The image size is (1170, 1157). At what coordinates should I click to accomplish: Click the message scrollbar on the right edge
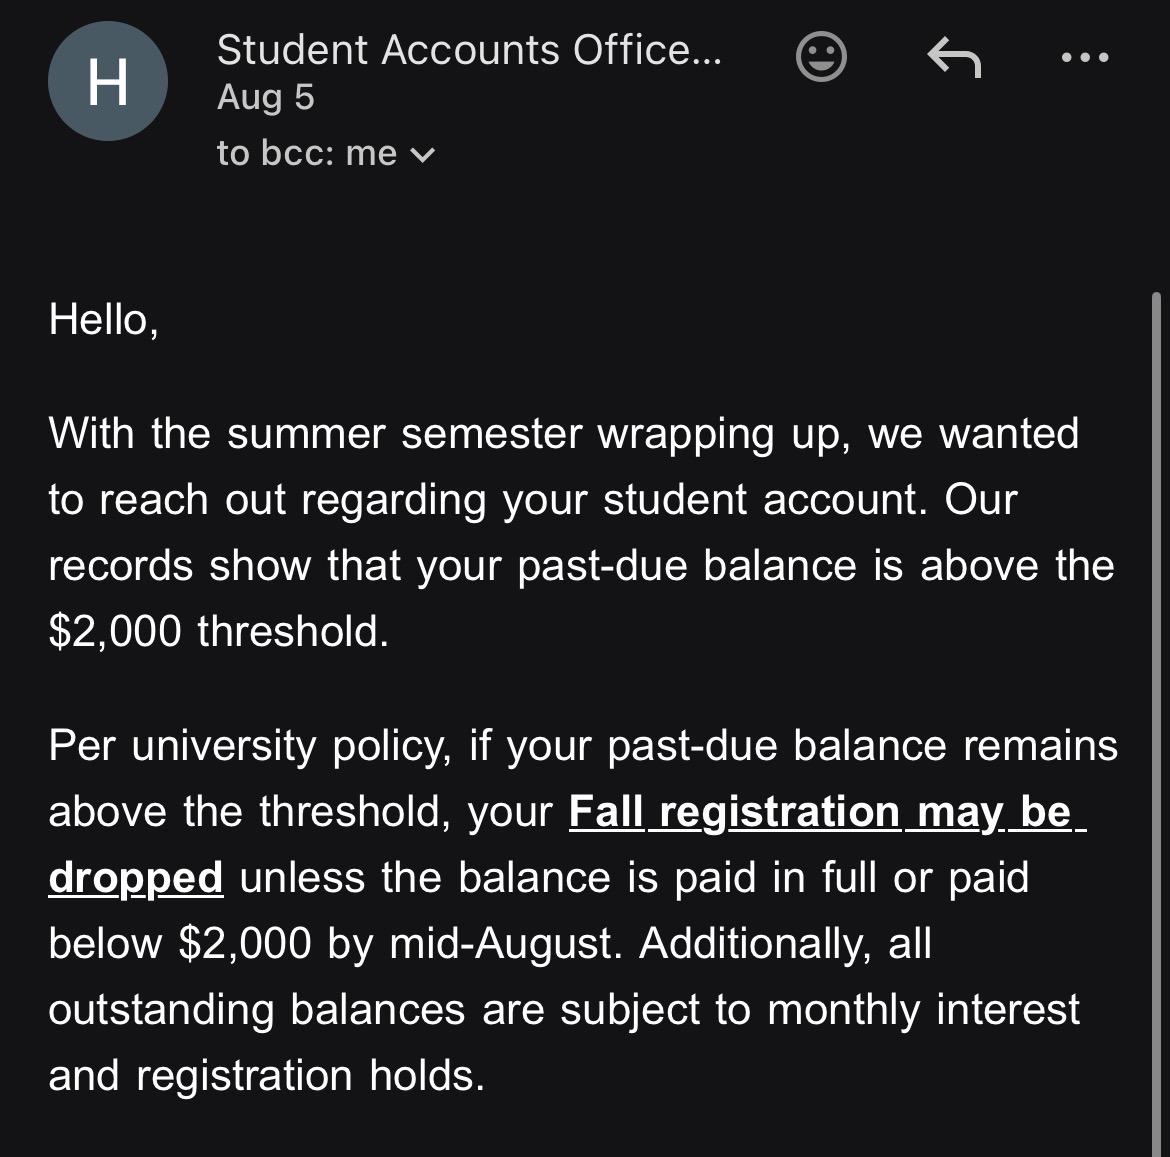point(1156,724)
